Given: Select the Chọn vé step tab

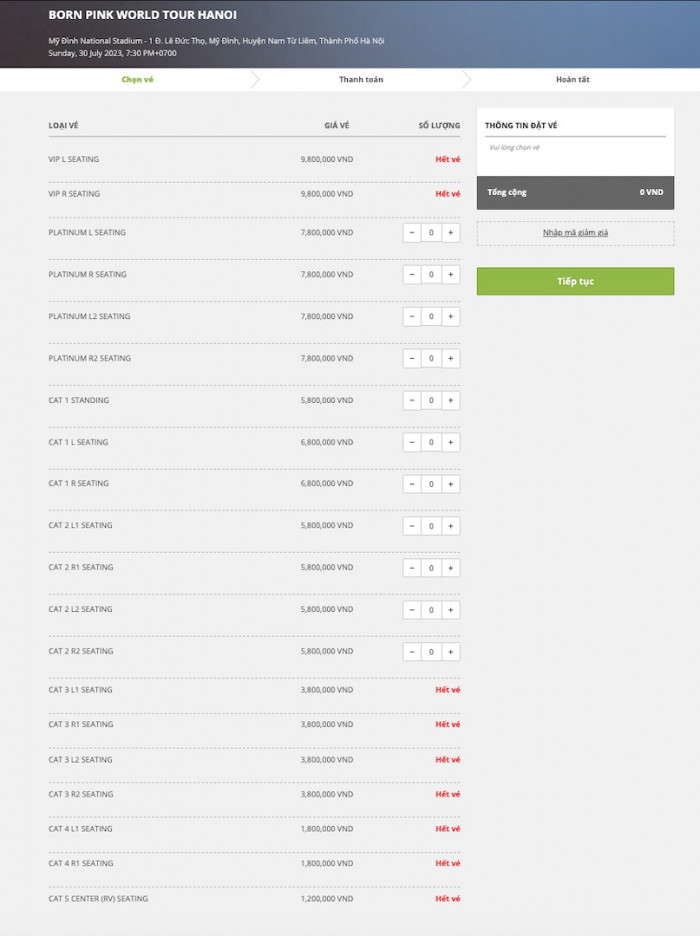Looking at the screenshot, I should (137, 79).
